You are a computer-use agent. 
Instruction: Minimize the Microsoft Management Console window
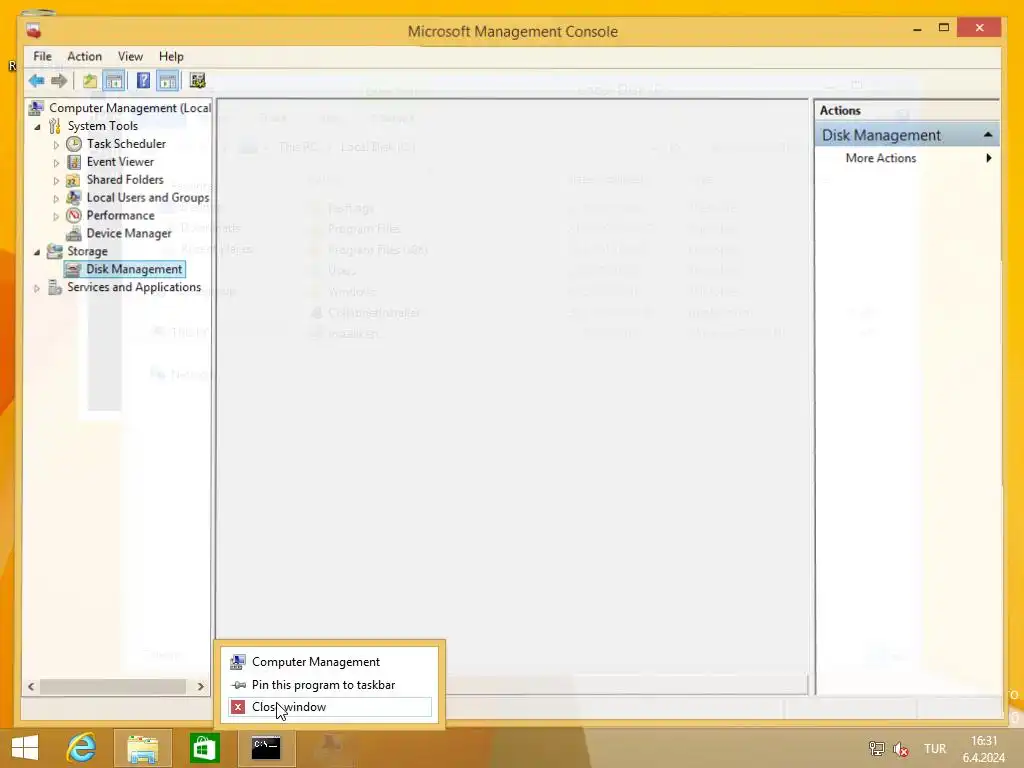(918, 29)
